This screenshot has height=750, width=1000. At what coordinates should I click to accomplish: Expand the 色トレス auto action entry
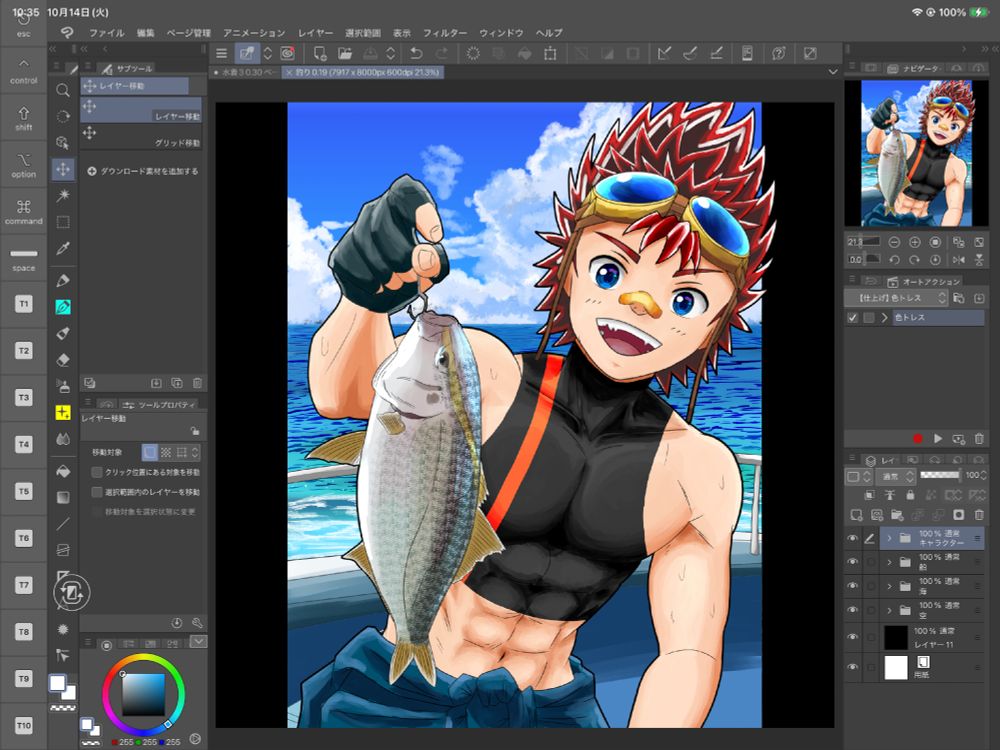pos(885,318)
